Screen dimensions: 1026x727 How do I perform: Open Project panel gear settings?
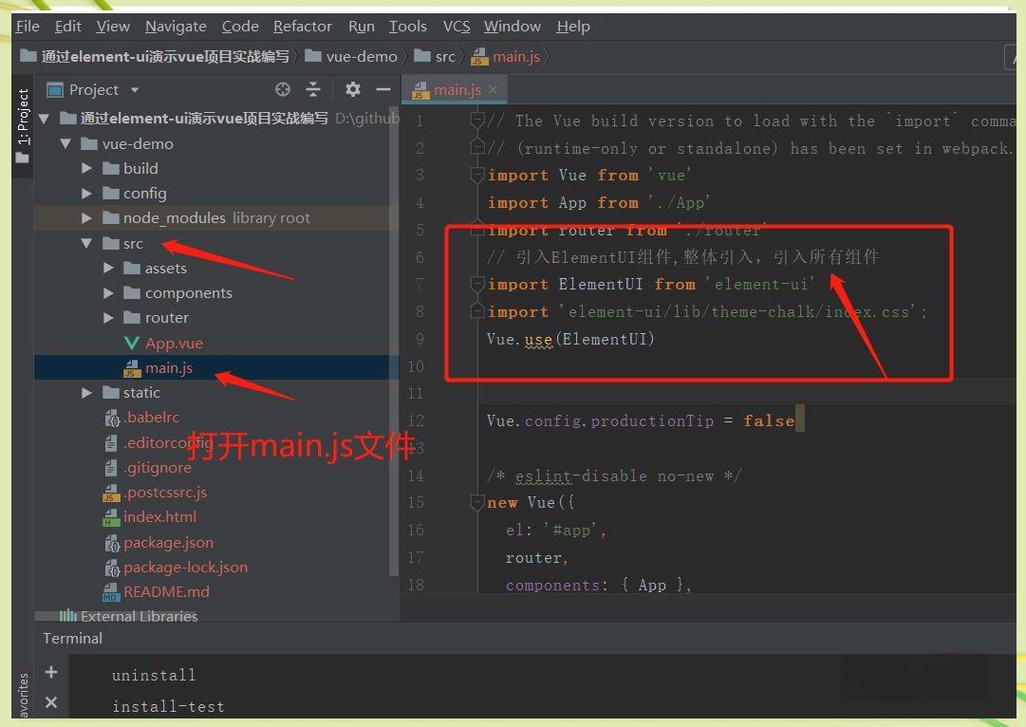pos(352,90)
